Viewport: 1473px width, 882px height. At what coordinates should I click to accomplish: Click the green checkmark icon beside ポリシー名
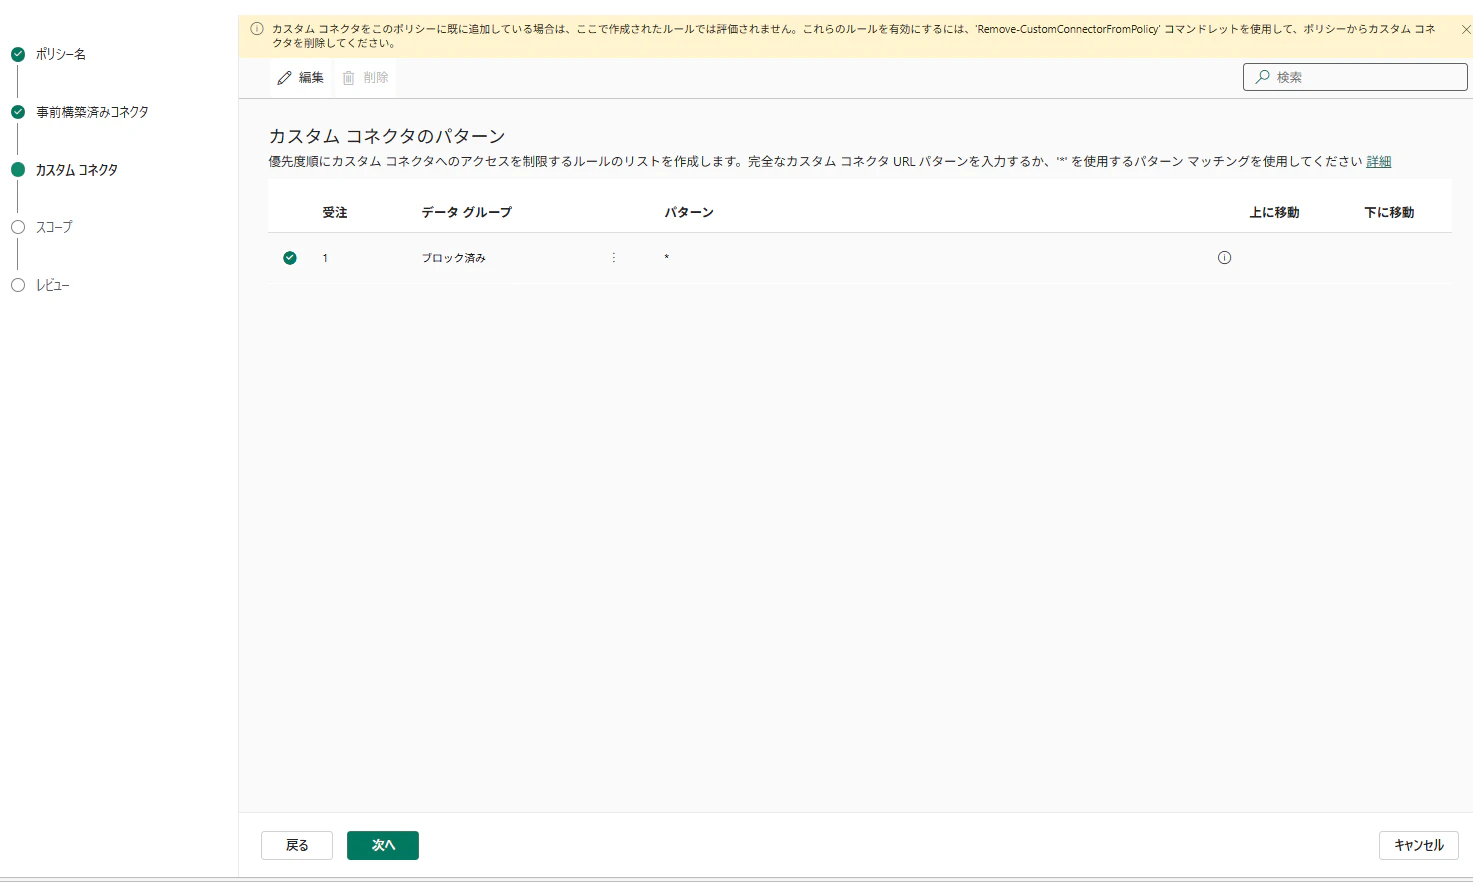(17, 55)
